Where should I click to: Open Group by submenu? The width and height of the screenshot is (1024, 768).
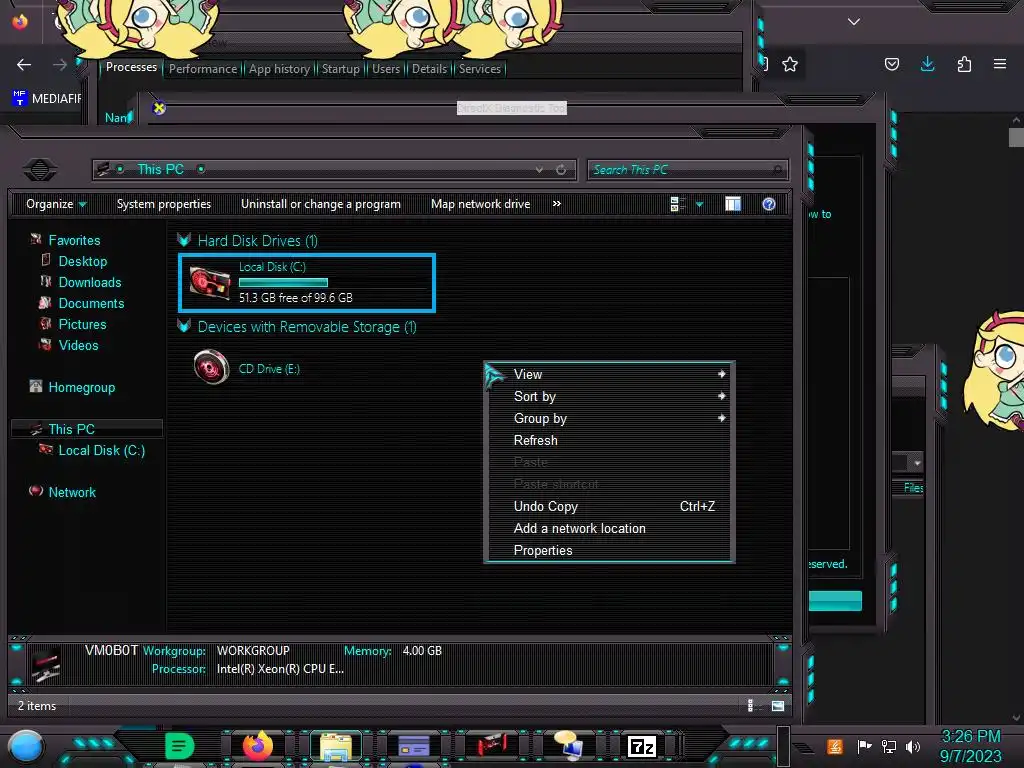tap(609, 418)
